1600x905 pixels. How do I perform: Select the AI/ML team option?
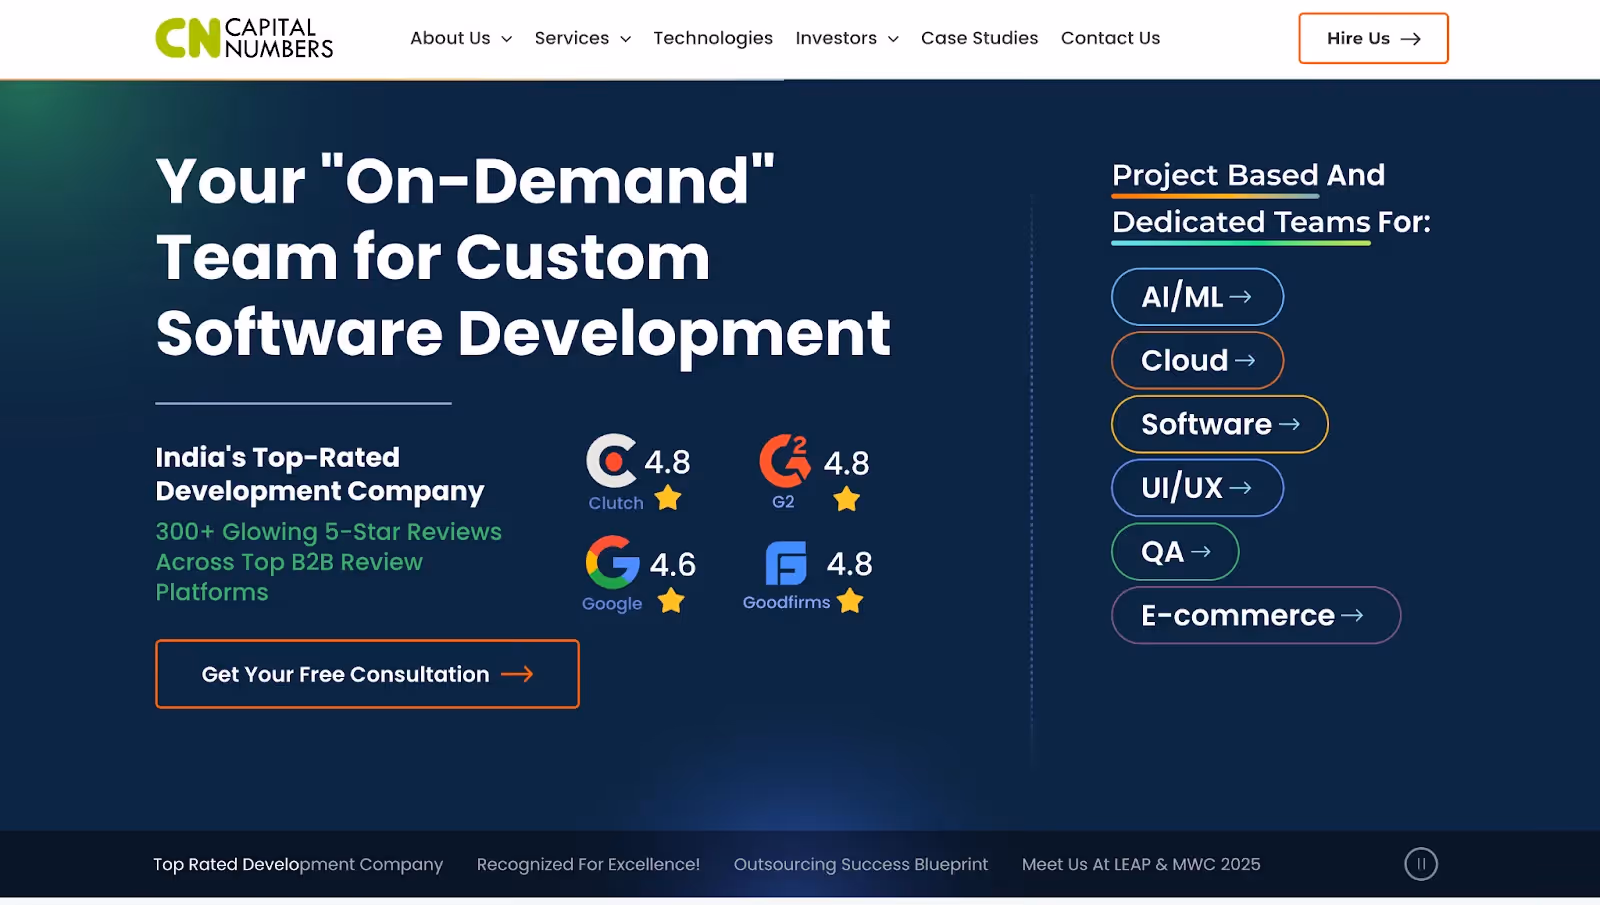(x=1197, y=297)
